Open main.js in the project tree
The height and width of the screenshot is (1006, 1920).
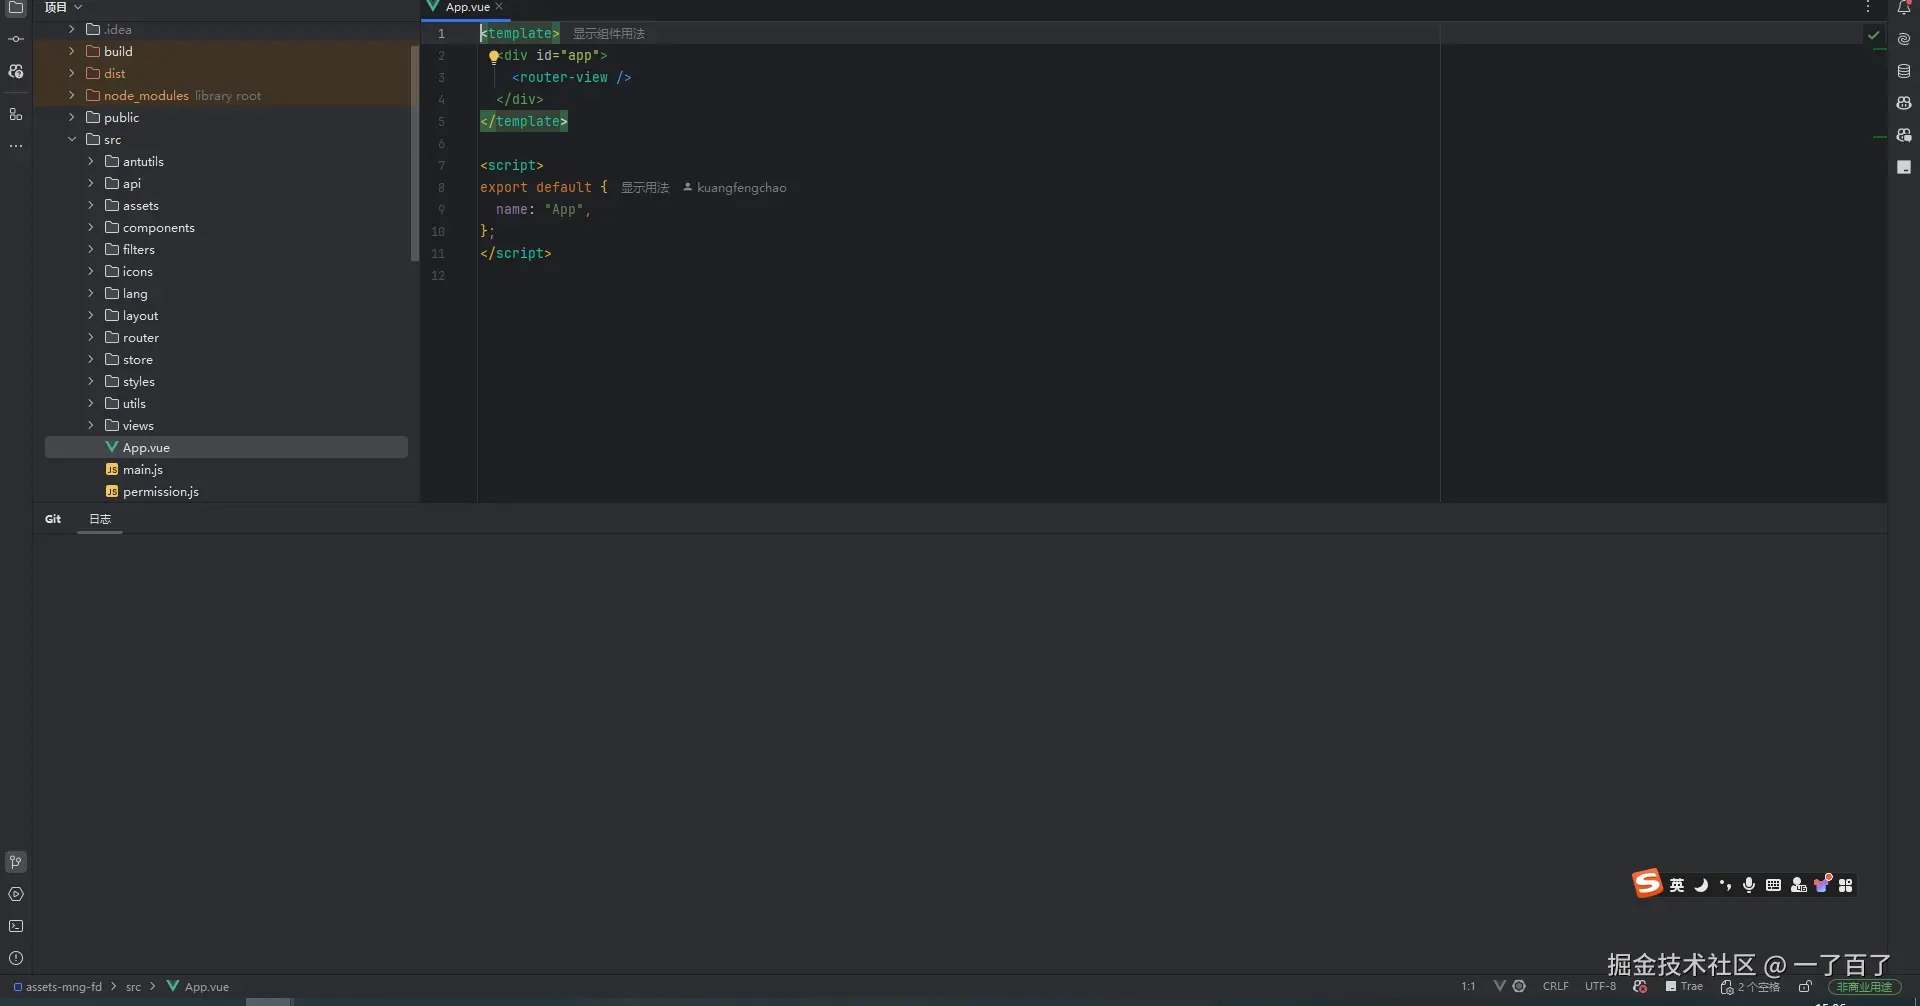pyautogui.click(x=142, y=470)
